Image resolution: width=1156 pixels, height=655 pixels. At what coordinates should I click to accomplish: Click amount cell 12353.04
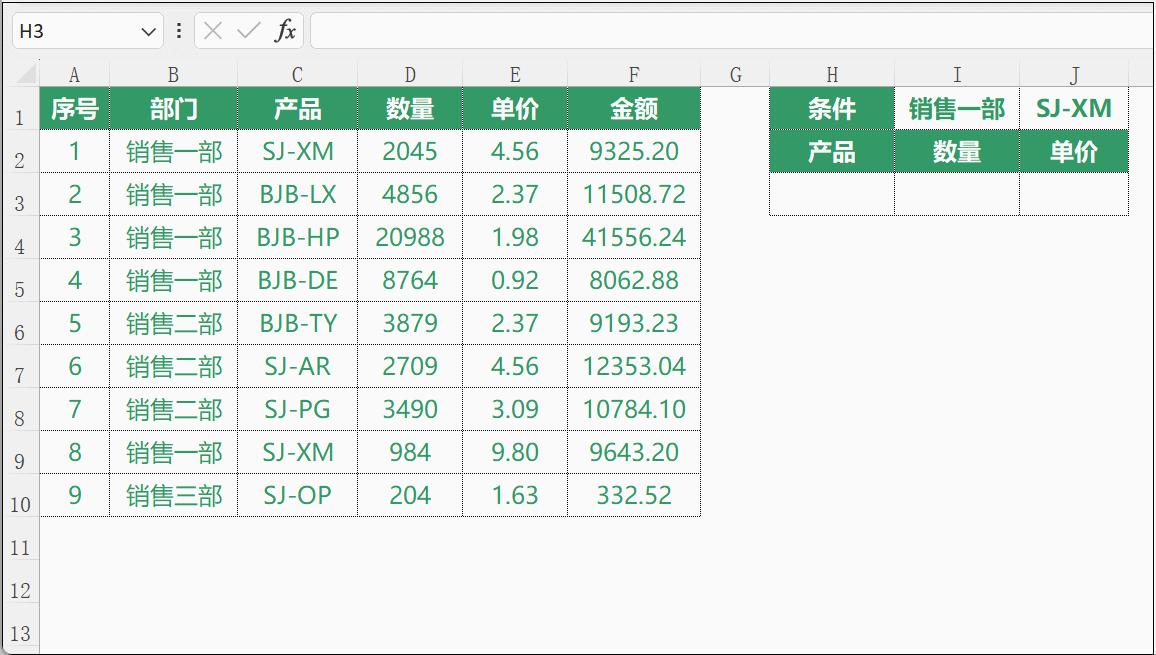[634, 366]
